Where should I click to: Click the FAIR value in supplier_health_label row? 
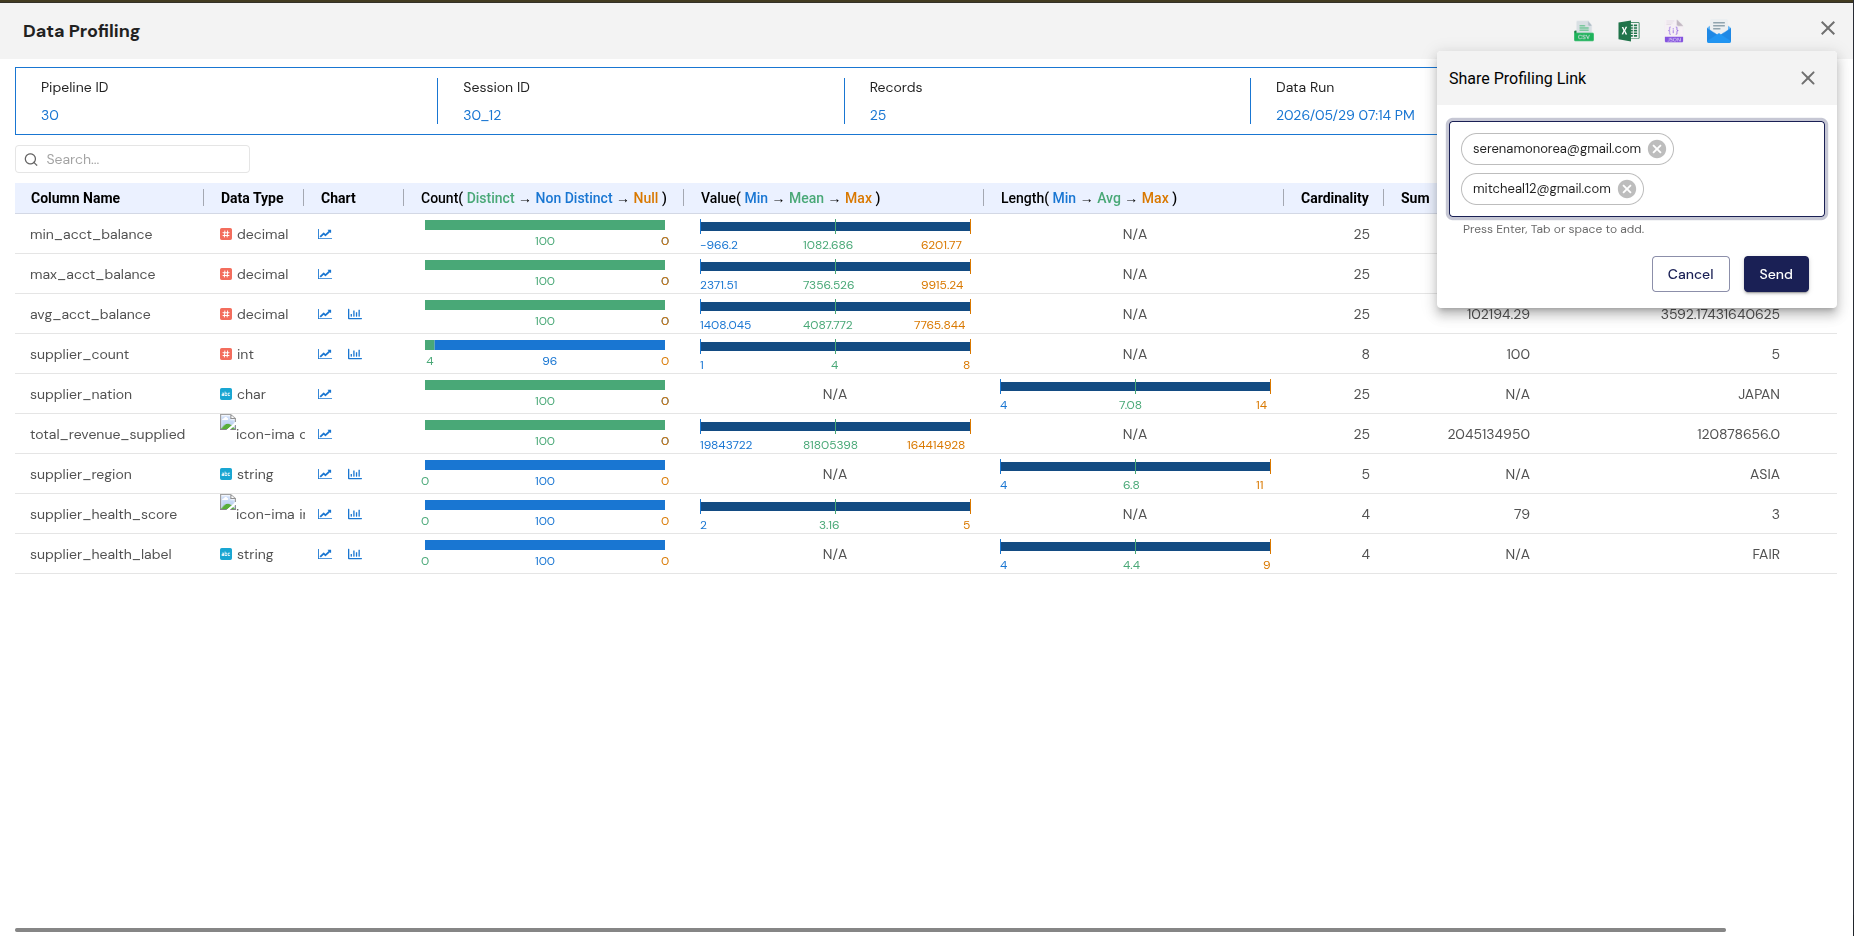click(x=1766, y=554)
